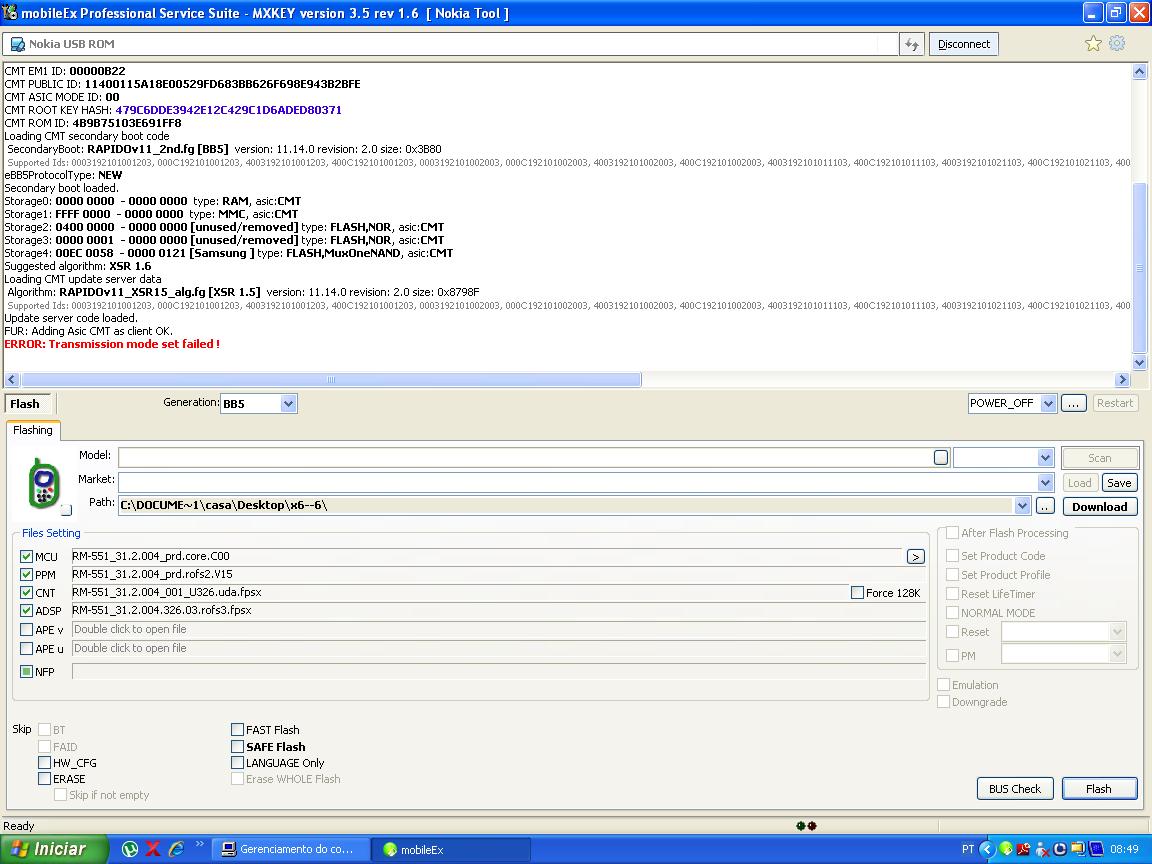Show hidden tray icons arrow
This screenshot has width=1152, height=864.
pyautogui.click(x=987, y=849)
